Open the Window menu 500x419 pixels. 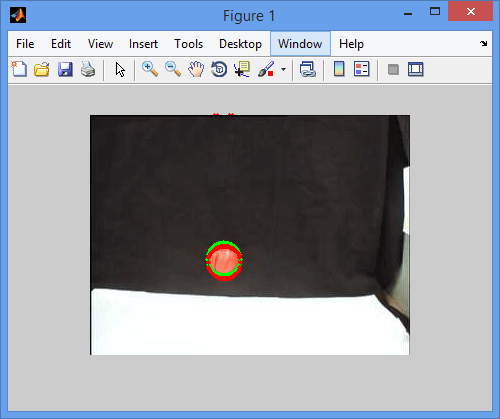300,44
